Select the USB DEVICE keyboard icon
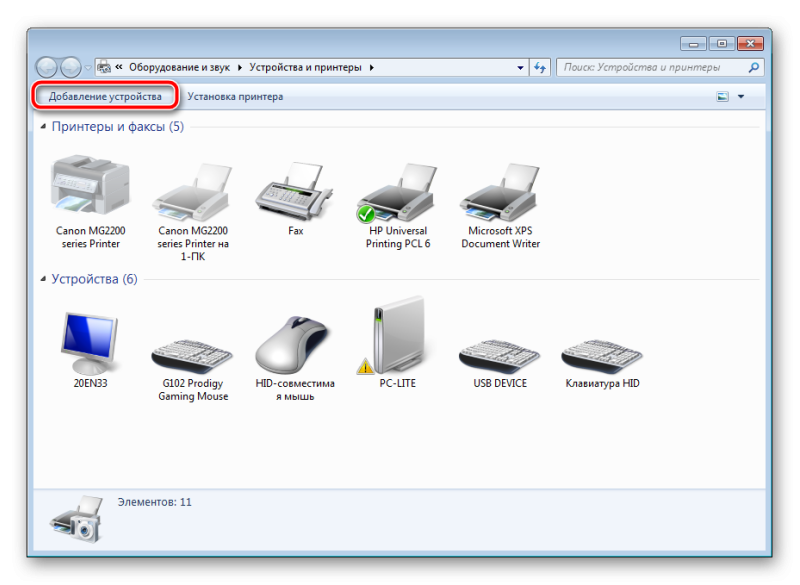This screenshot has height=585, width=800. pos(500,356)
